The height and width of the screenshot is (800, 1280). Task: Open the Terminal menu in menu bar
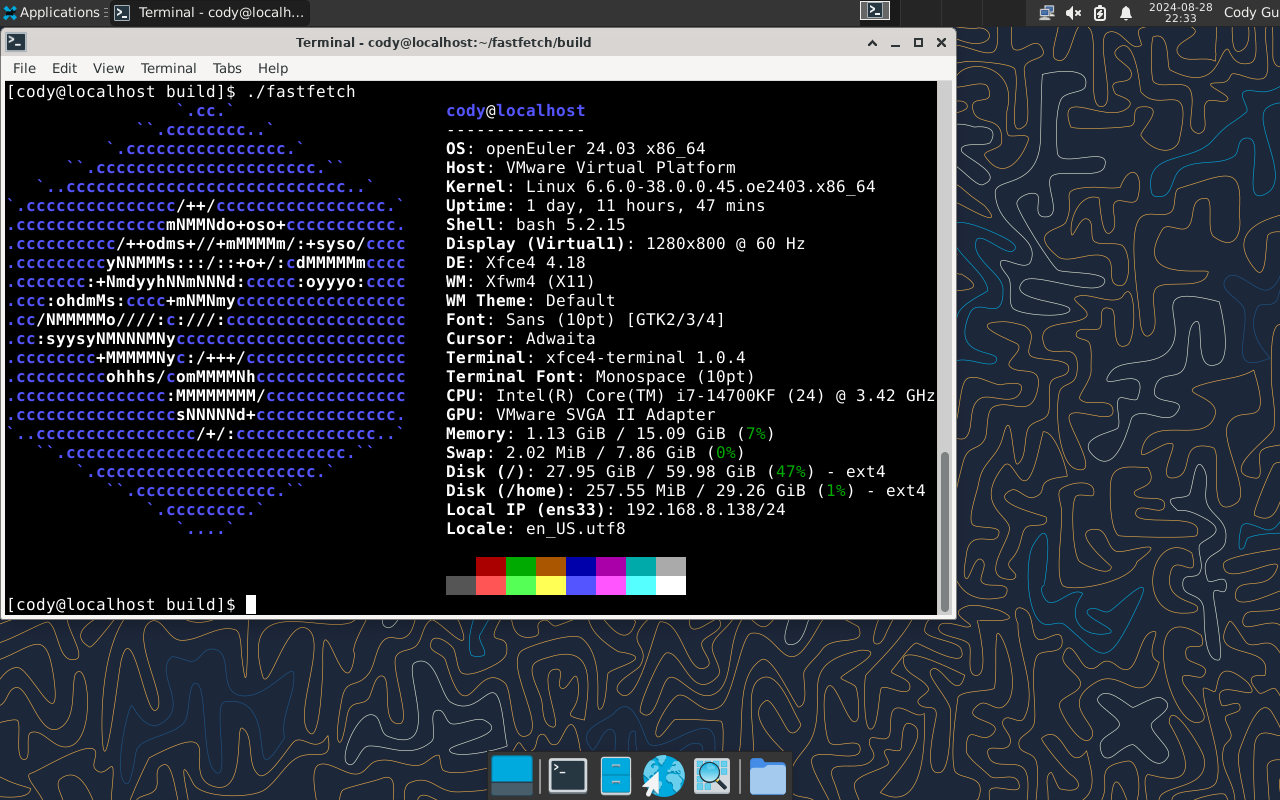click(x=168, y=68)
